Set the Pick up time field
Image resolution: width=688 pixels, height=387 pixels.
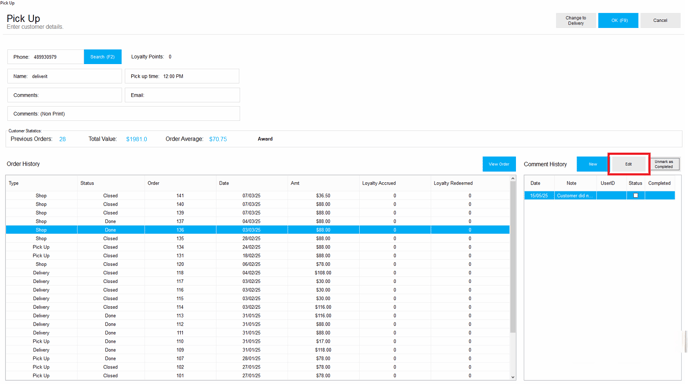point(182,76)
